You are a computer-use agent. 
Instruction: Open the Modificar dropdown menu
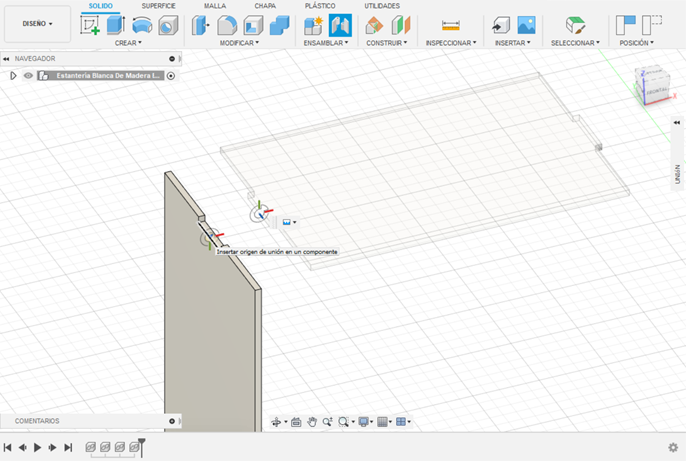(239, 43)
